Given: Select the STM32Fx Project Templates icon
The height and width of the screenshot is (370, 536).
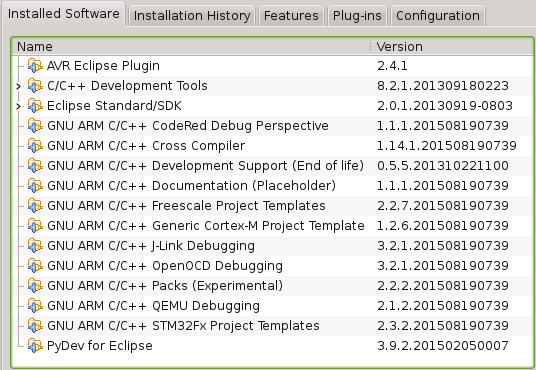Looking at the screenshot, I should click(x=35, y=326).
